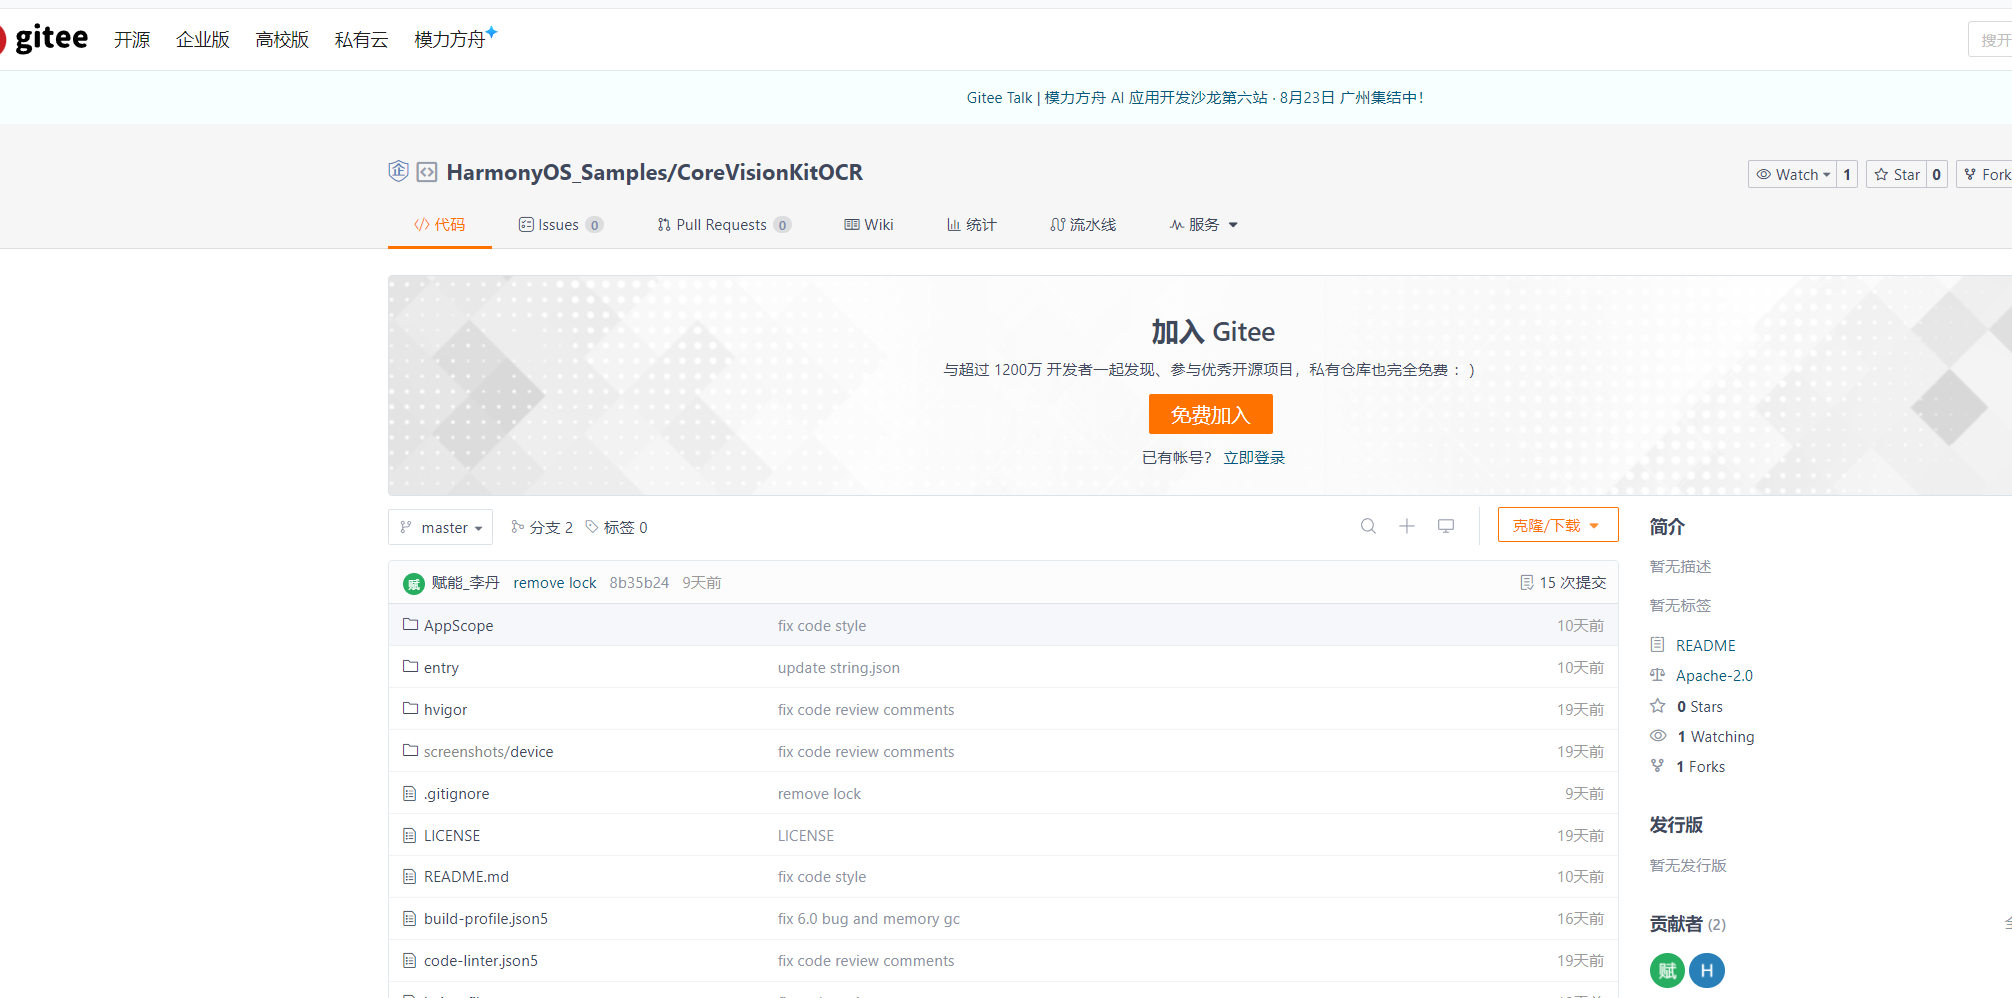
Task: Open the screenshots/device folder
Action: pyautogui.click(x=488, y=751)
